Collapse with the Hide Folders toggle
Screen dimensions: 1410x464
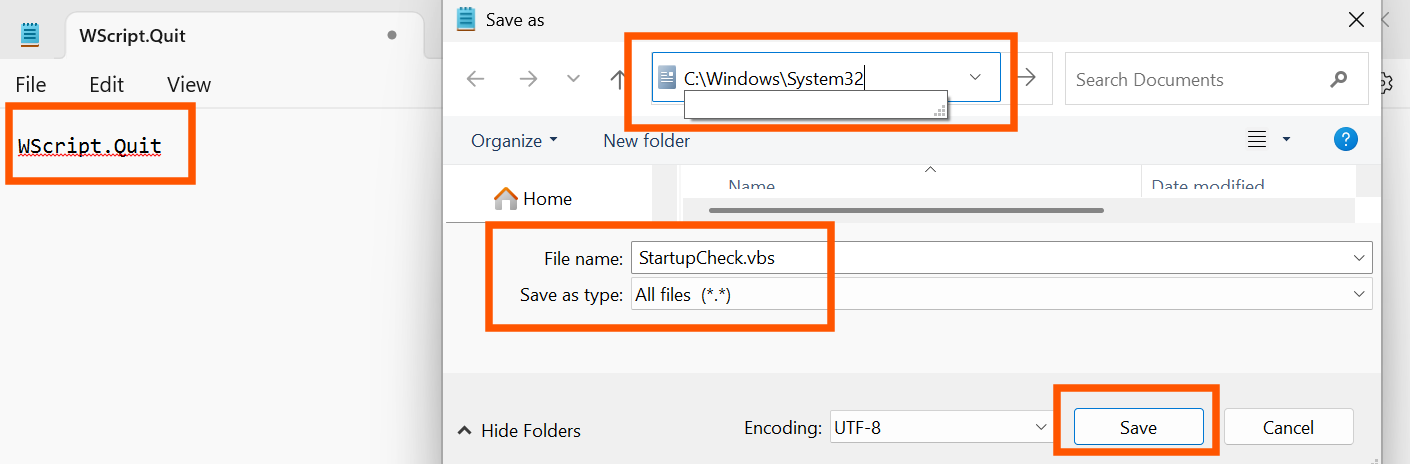pos(519,431)
